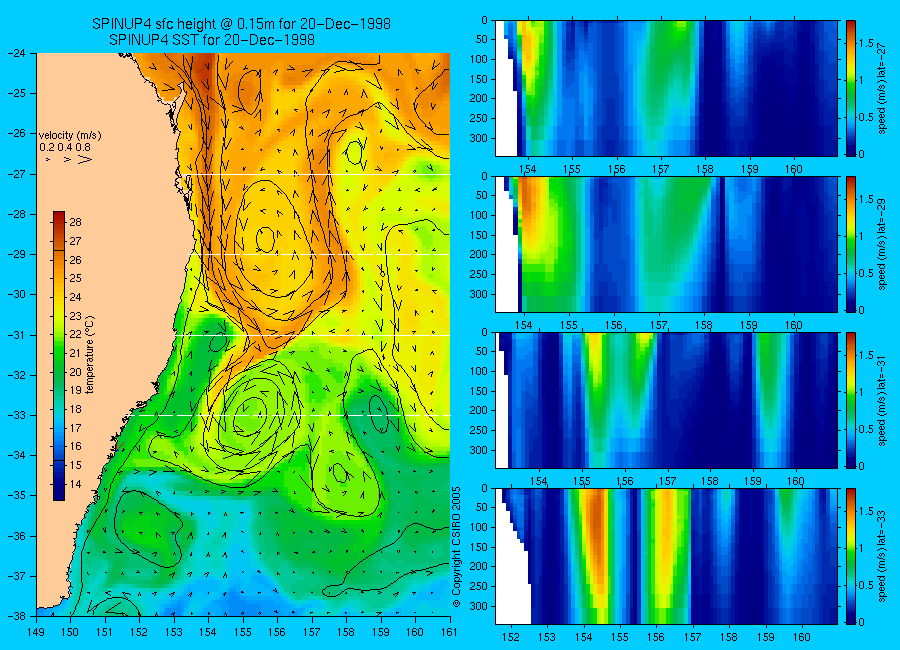Click the SST map's "149" longitude tick label
The image size is (900, 650).
coord(36,632)
